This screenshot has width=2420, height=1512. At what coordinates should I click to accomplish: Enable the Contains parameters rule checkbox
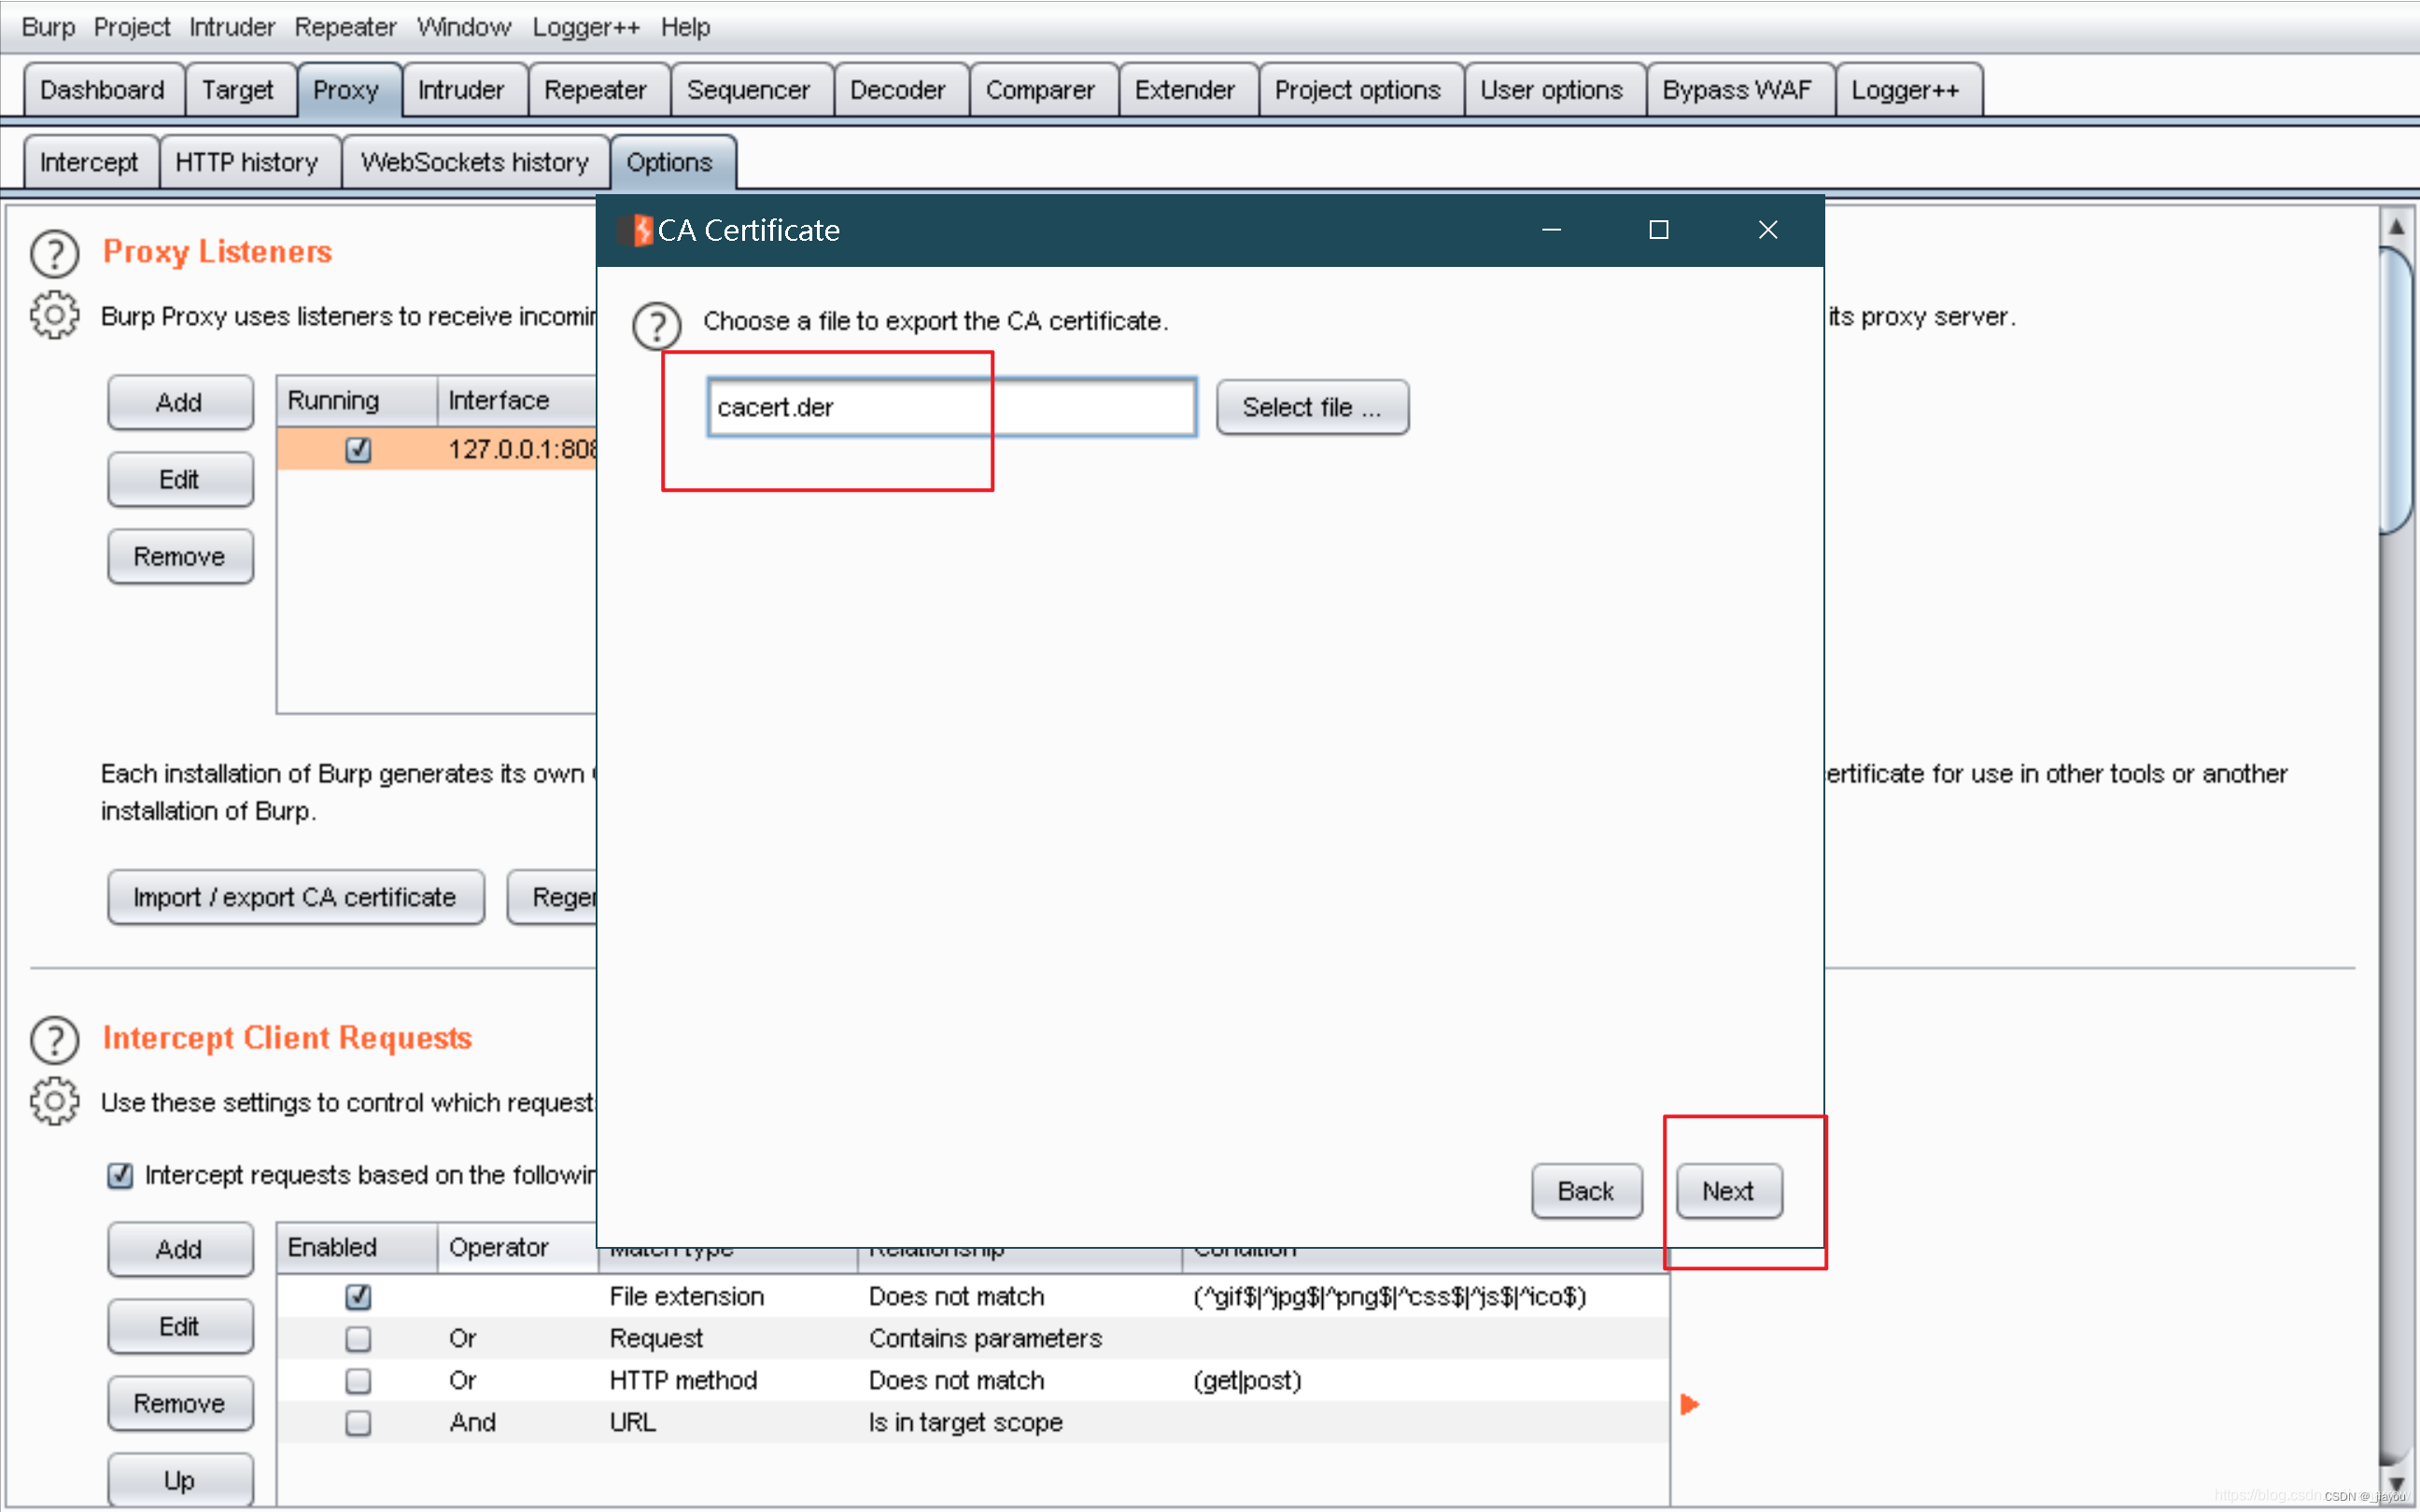tap(358, 1339)
